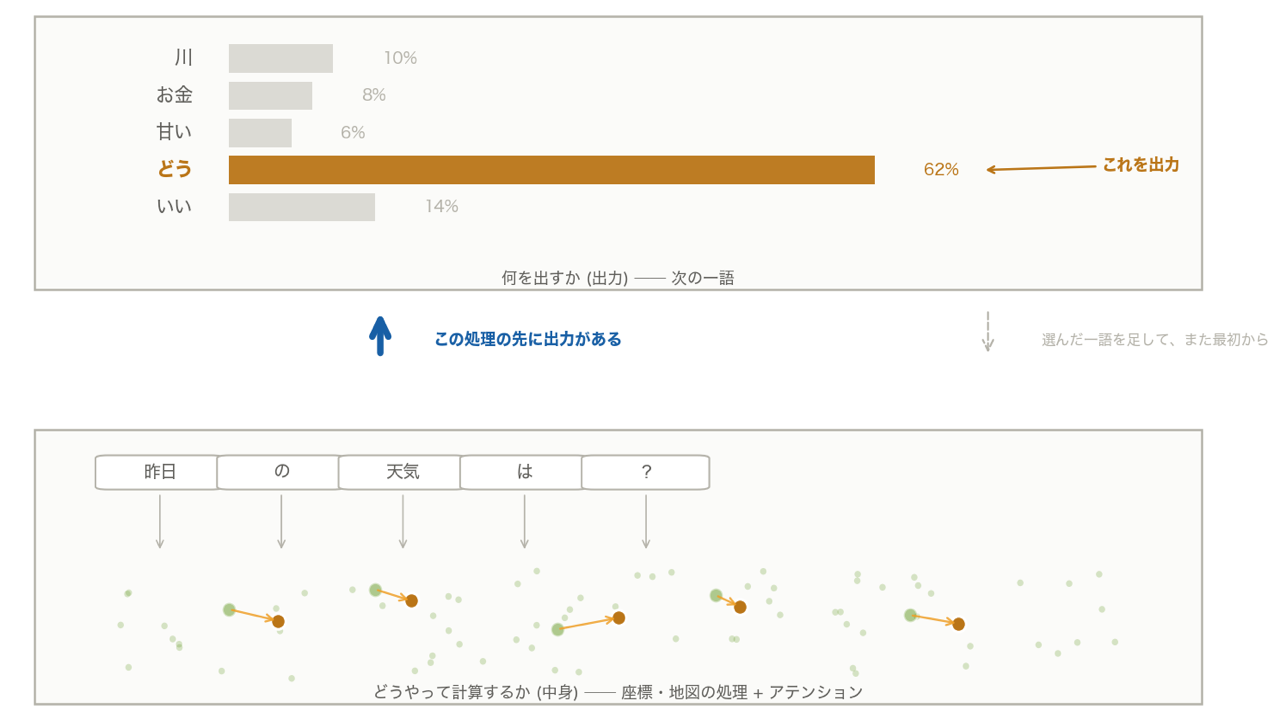Click the text 選んだ一語を足して、また最初から
This screenshot has width=1280, height=720.
tap(1155, 340)
